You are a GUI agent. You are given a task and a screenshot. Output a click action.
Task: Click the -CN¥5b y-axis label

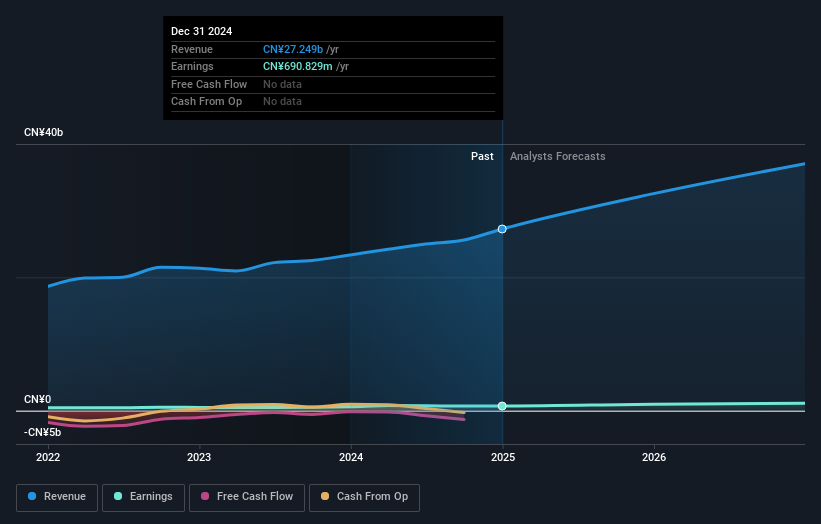tap(42, 432)
